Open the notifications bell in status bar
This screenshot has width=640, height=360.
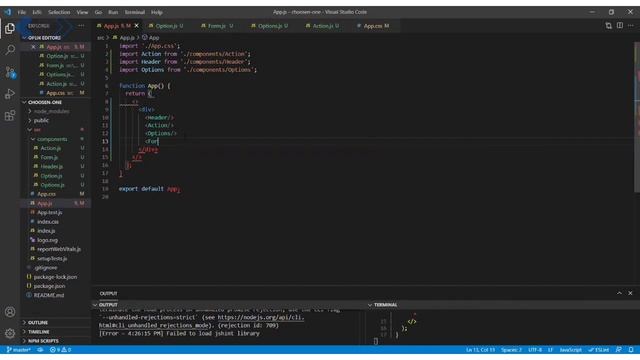631,350
